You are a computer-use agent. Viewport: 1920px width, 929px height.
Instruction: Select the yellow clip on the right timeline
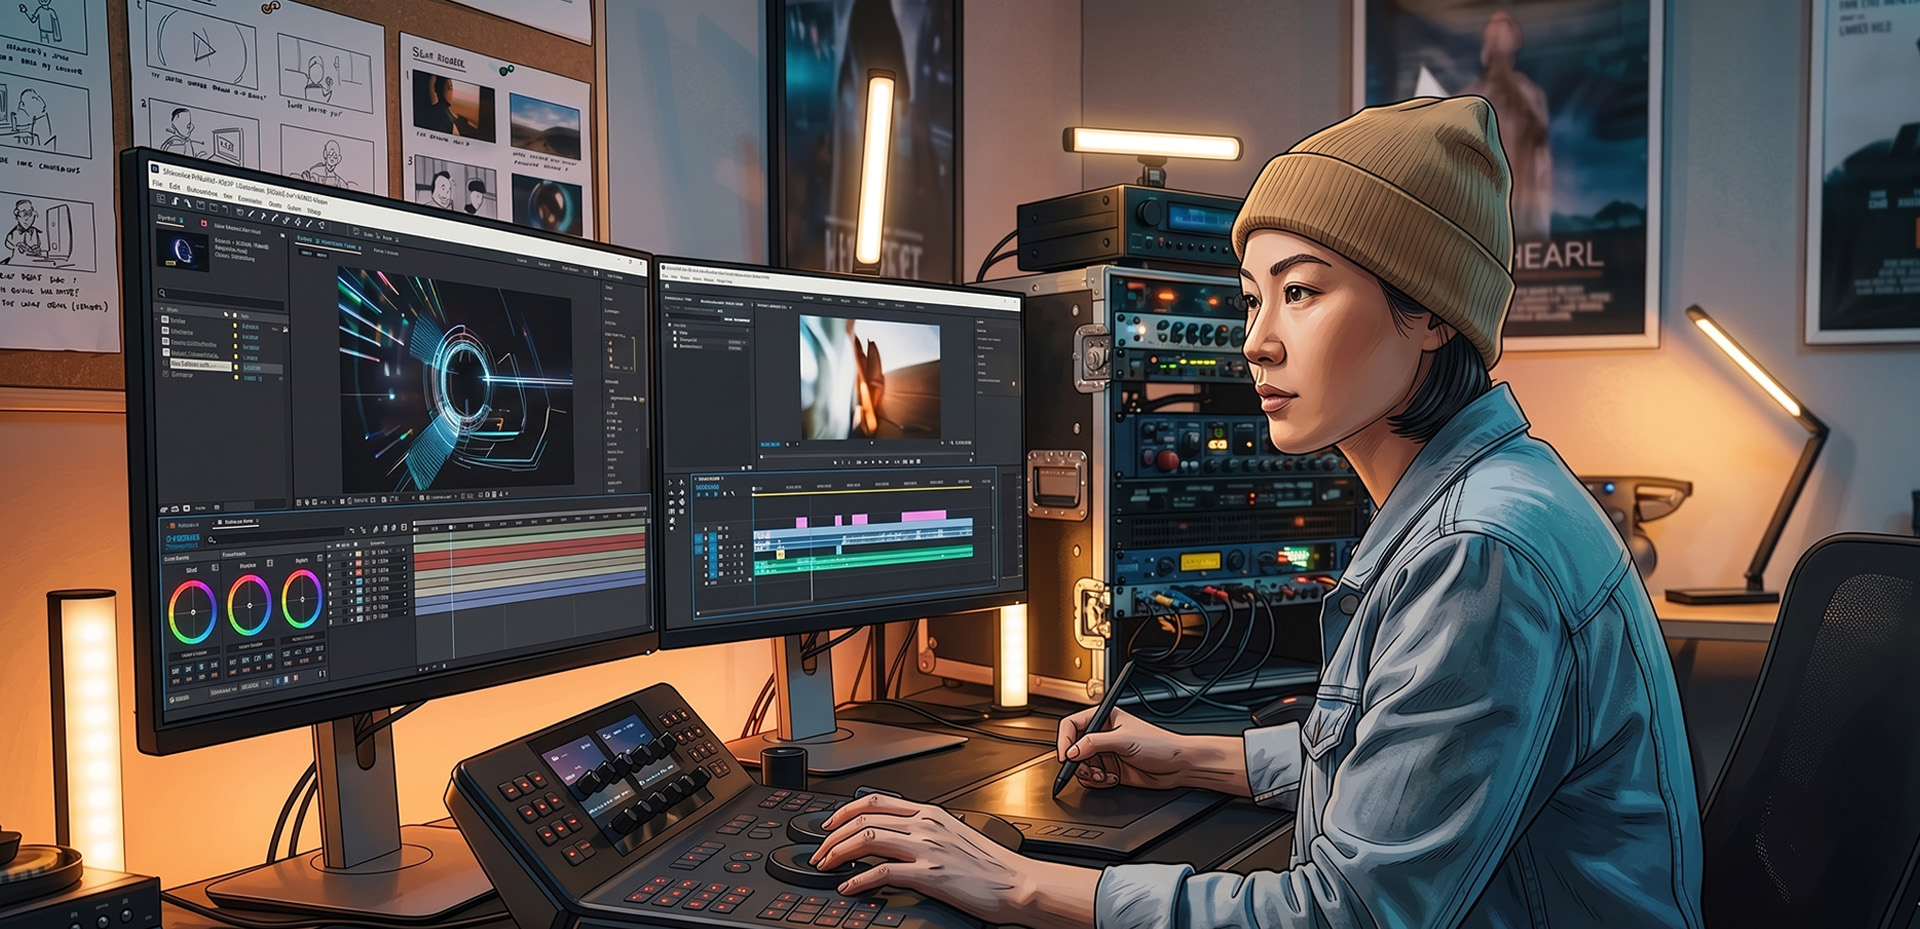coord(781,554)
